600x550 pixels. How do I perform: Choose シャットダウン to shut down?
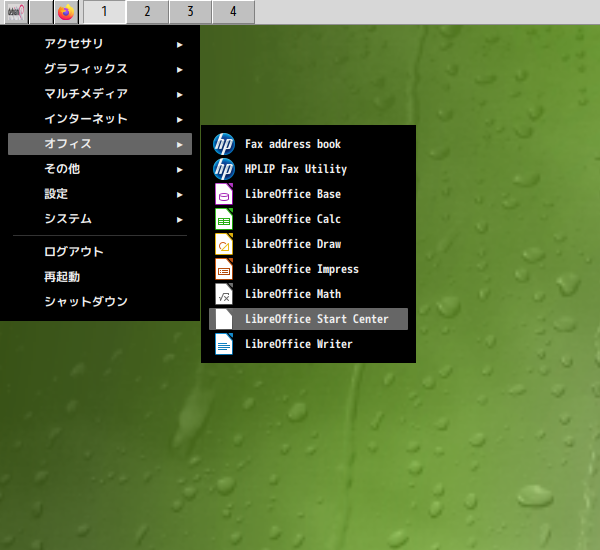pyautogui.click(x=100, y=302)
